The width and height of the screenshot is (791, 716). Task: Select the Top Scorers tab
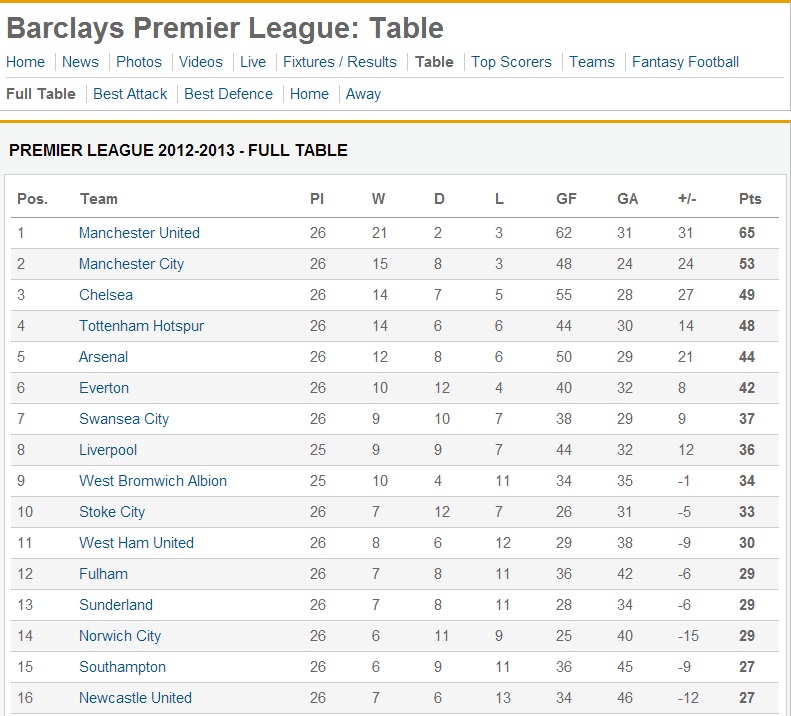[x=512, y=62]
